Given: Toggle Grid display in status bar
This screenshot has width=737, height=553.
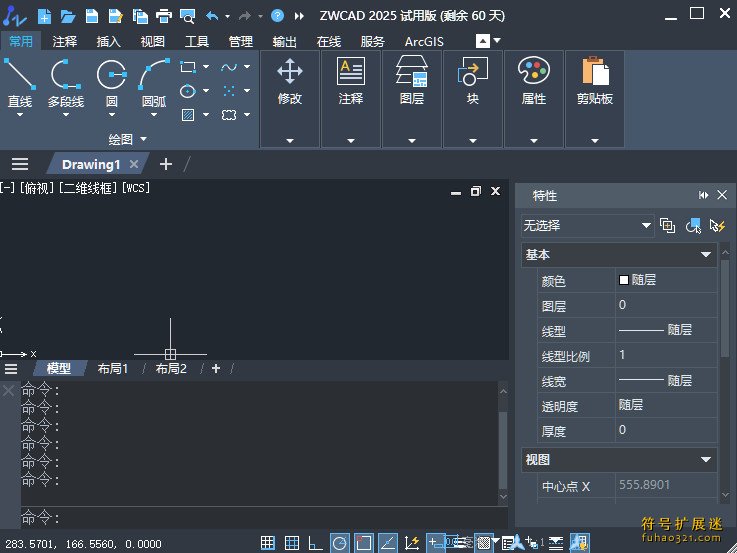Looking at the screenshot, I should tap(292, 543).
